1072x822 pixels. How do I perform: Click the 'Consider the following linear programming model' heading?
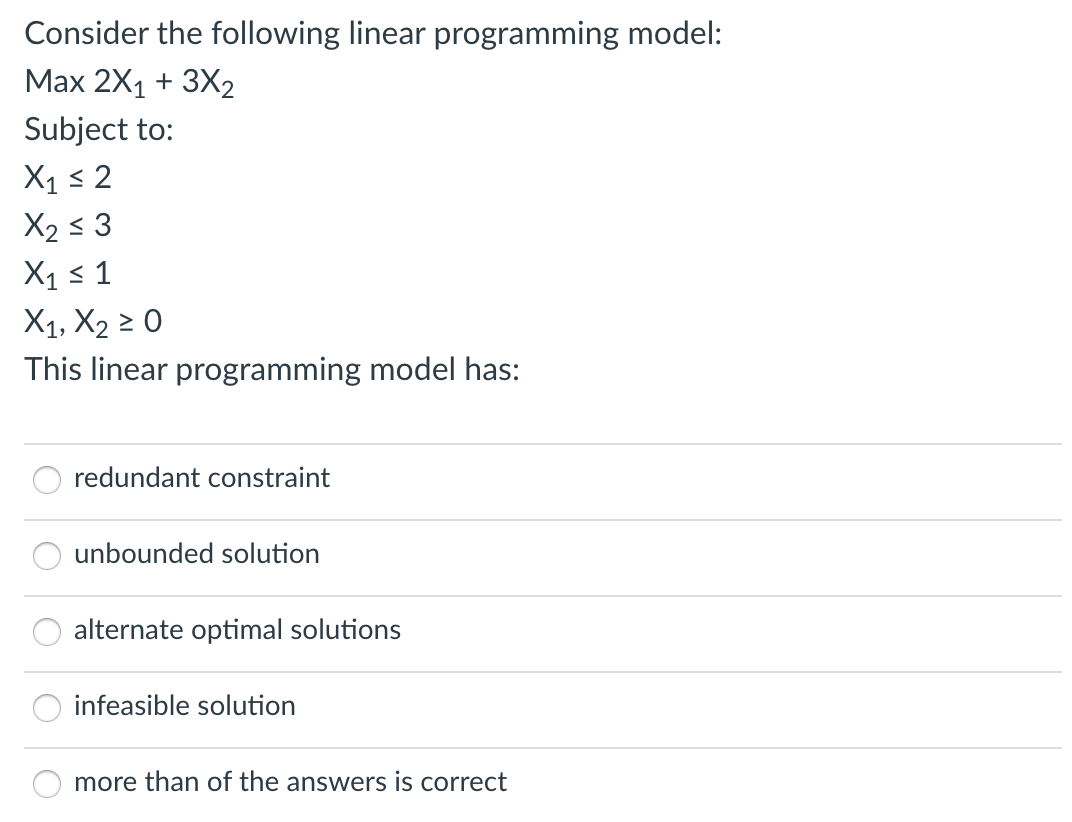click(373, 34)
